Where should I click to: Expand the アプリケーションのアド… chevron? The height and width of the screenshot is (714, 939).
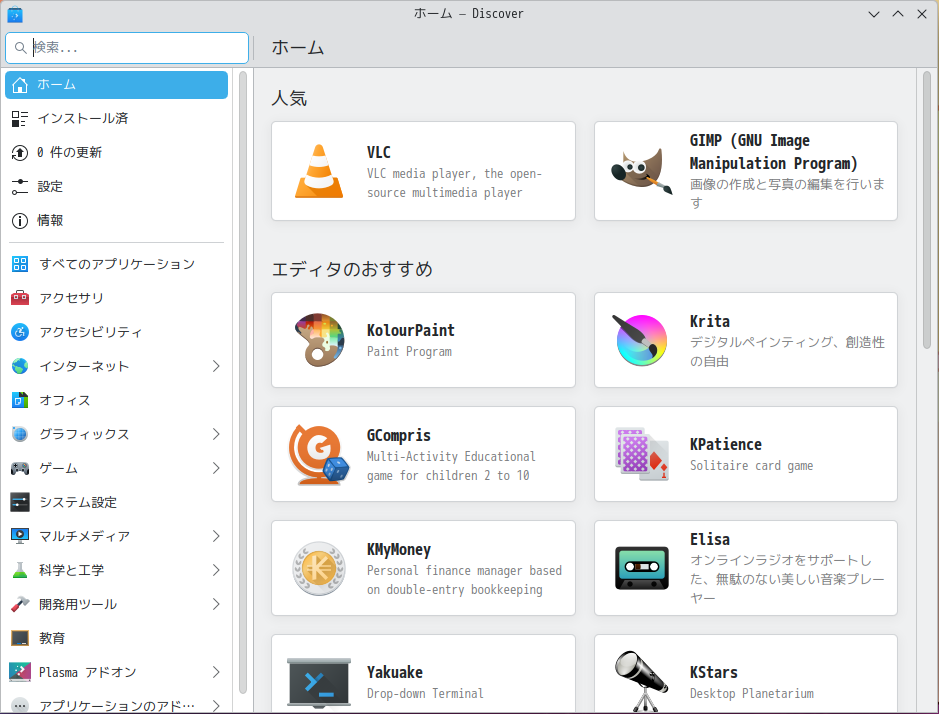click(216, 706)
